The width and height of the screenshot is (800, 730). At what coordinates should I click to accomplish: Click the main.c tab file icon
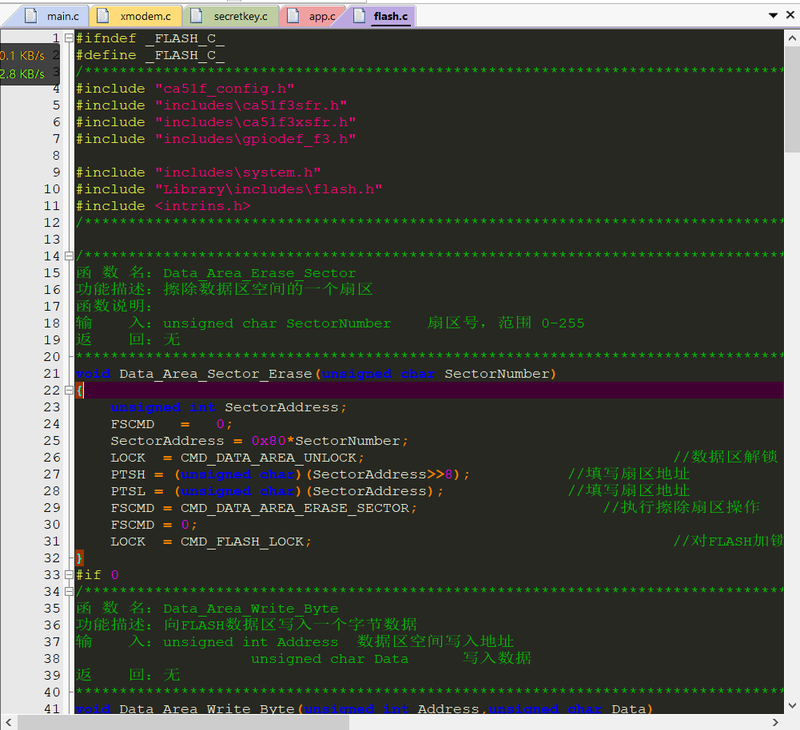31,16
